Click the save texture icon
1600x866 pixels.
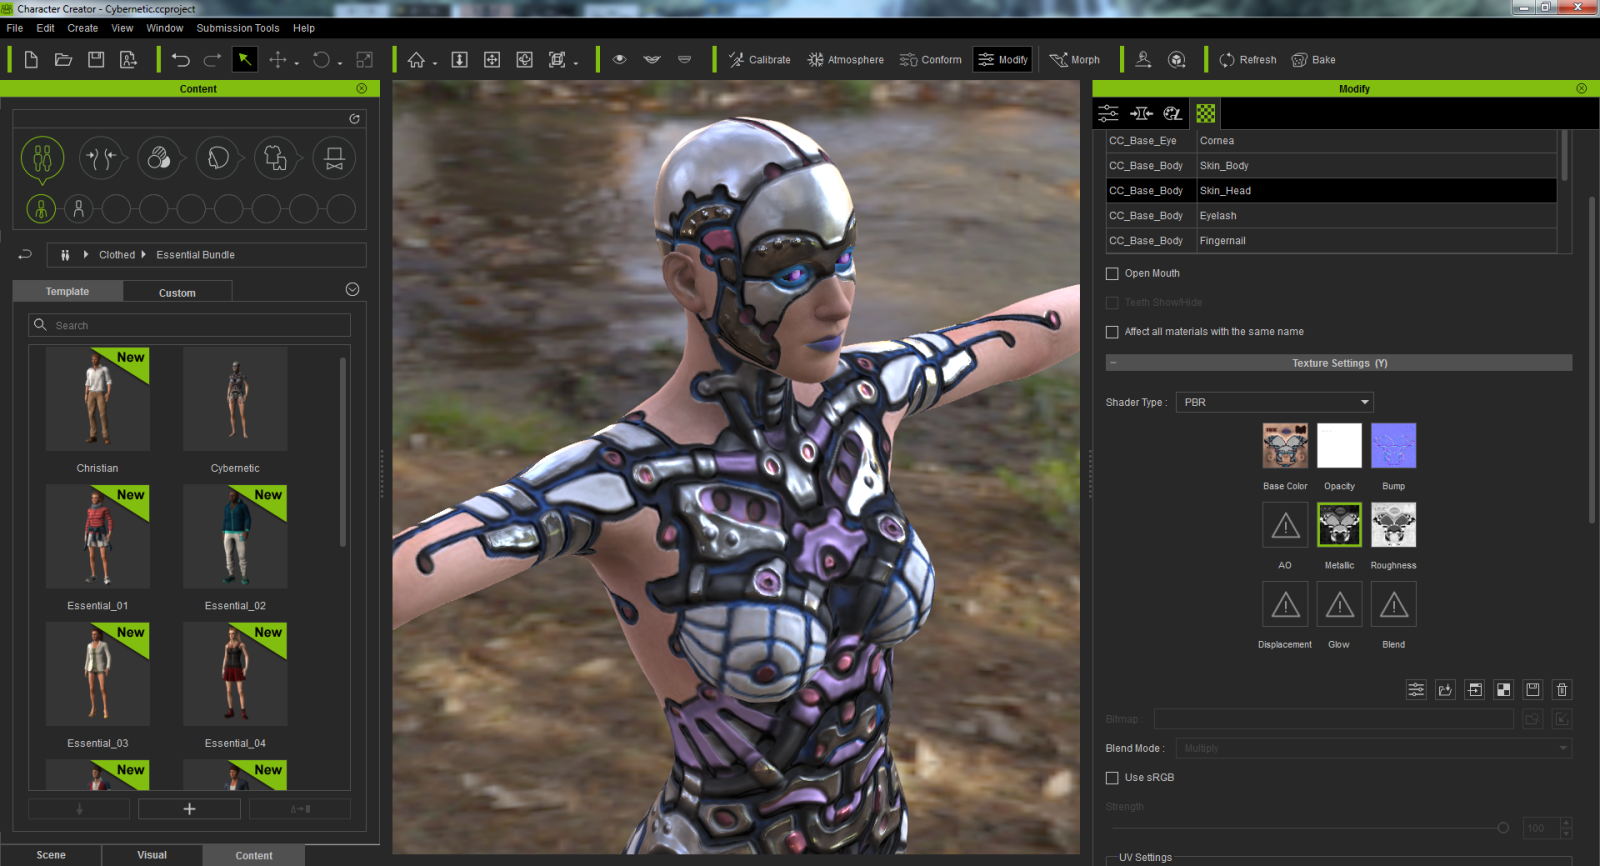tap(1533, 689)
